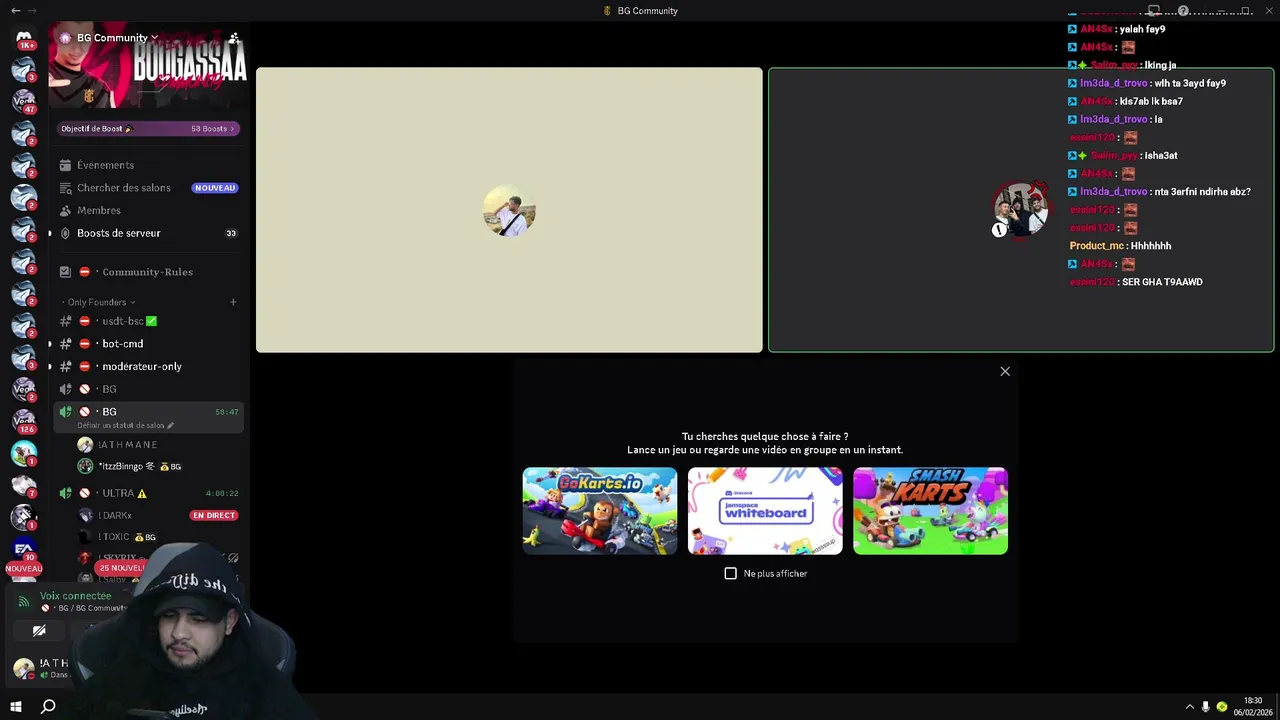
Task: Select user *itzzBinngo in BG voice channel
Action: click(130, 467)
